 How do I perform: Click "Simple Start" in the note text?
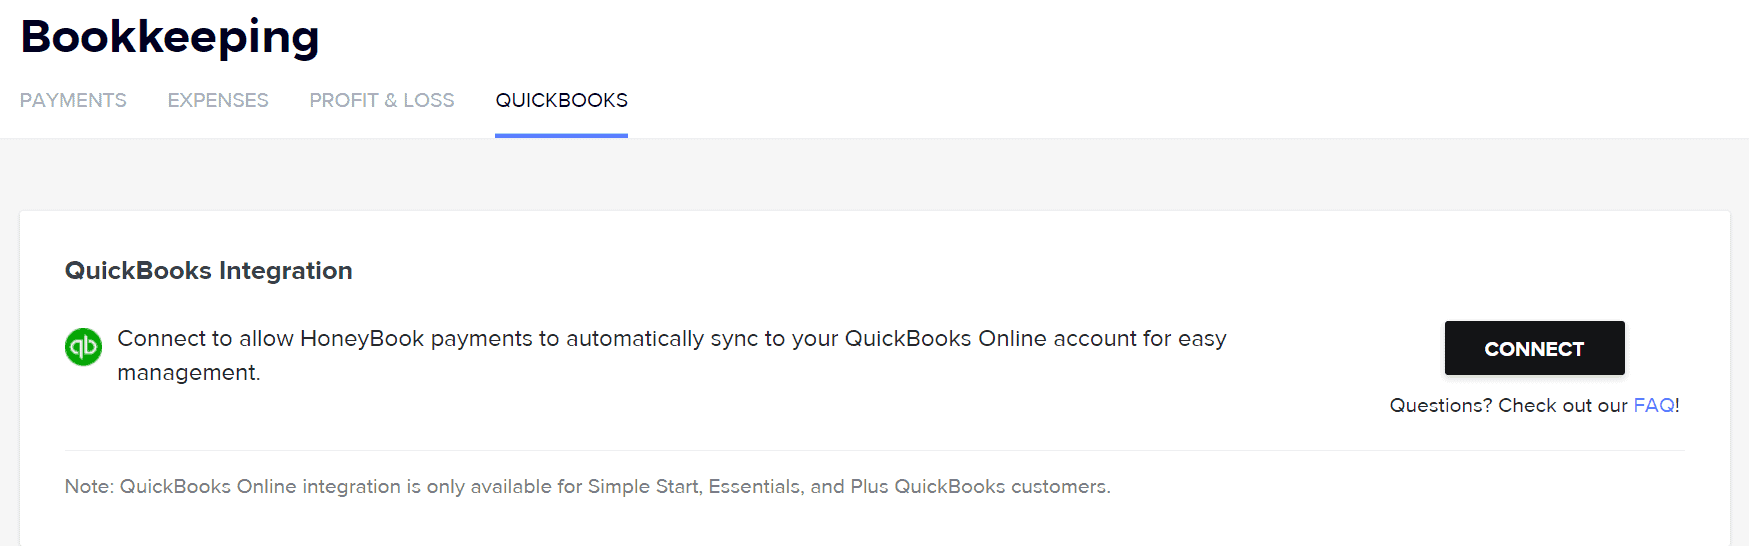tap(644, 487)
